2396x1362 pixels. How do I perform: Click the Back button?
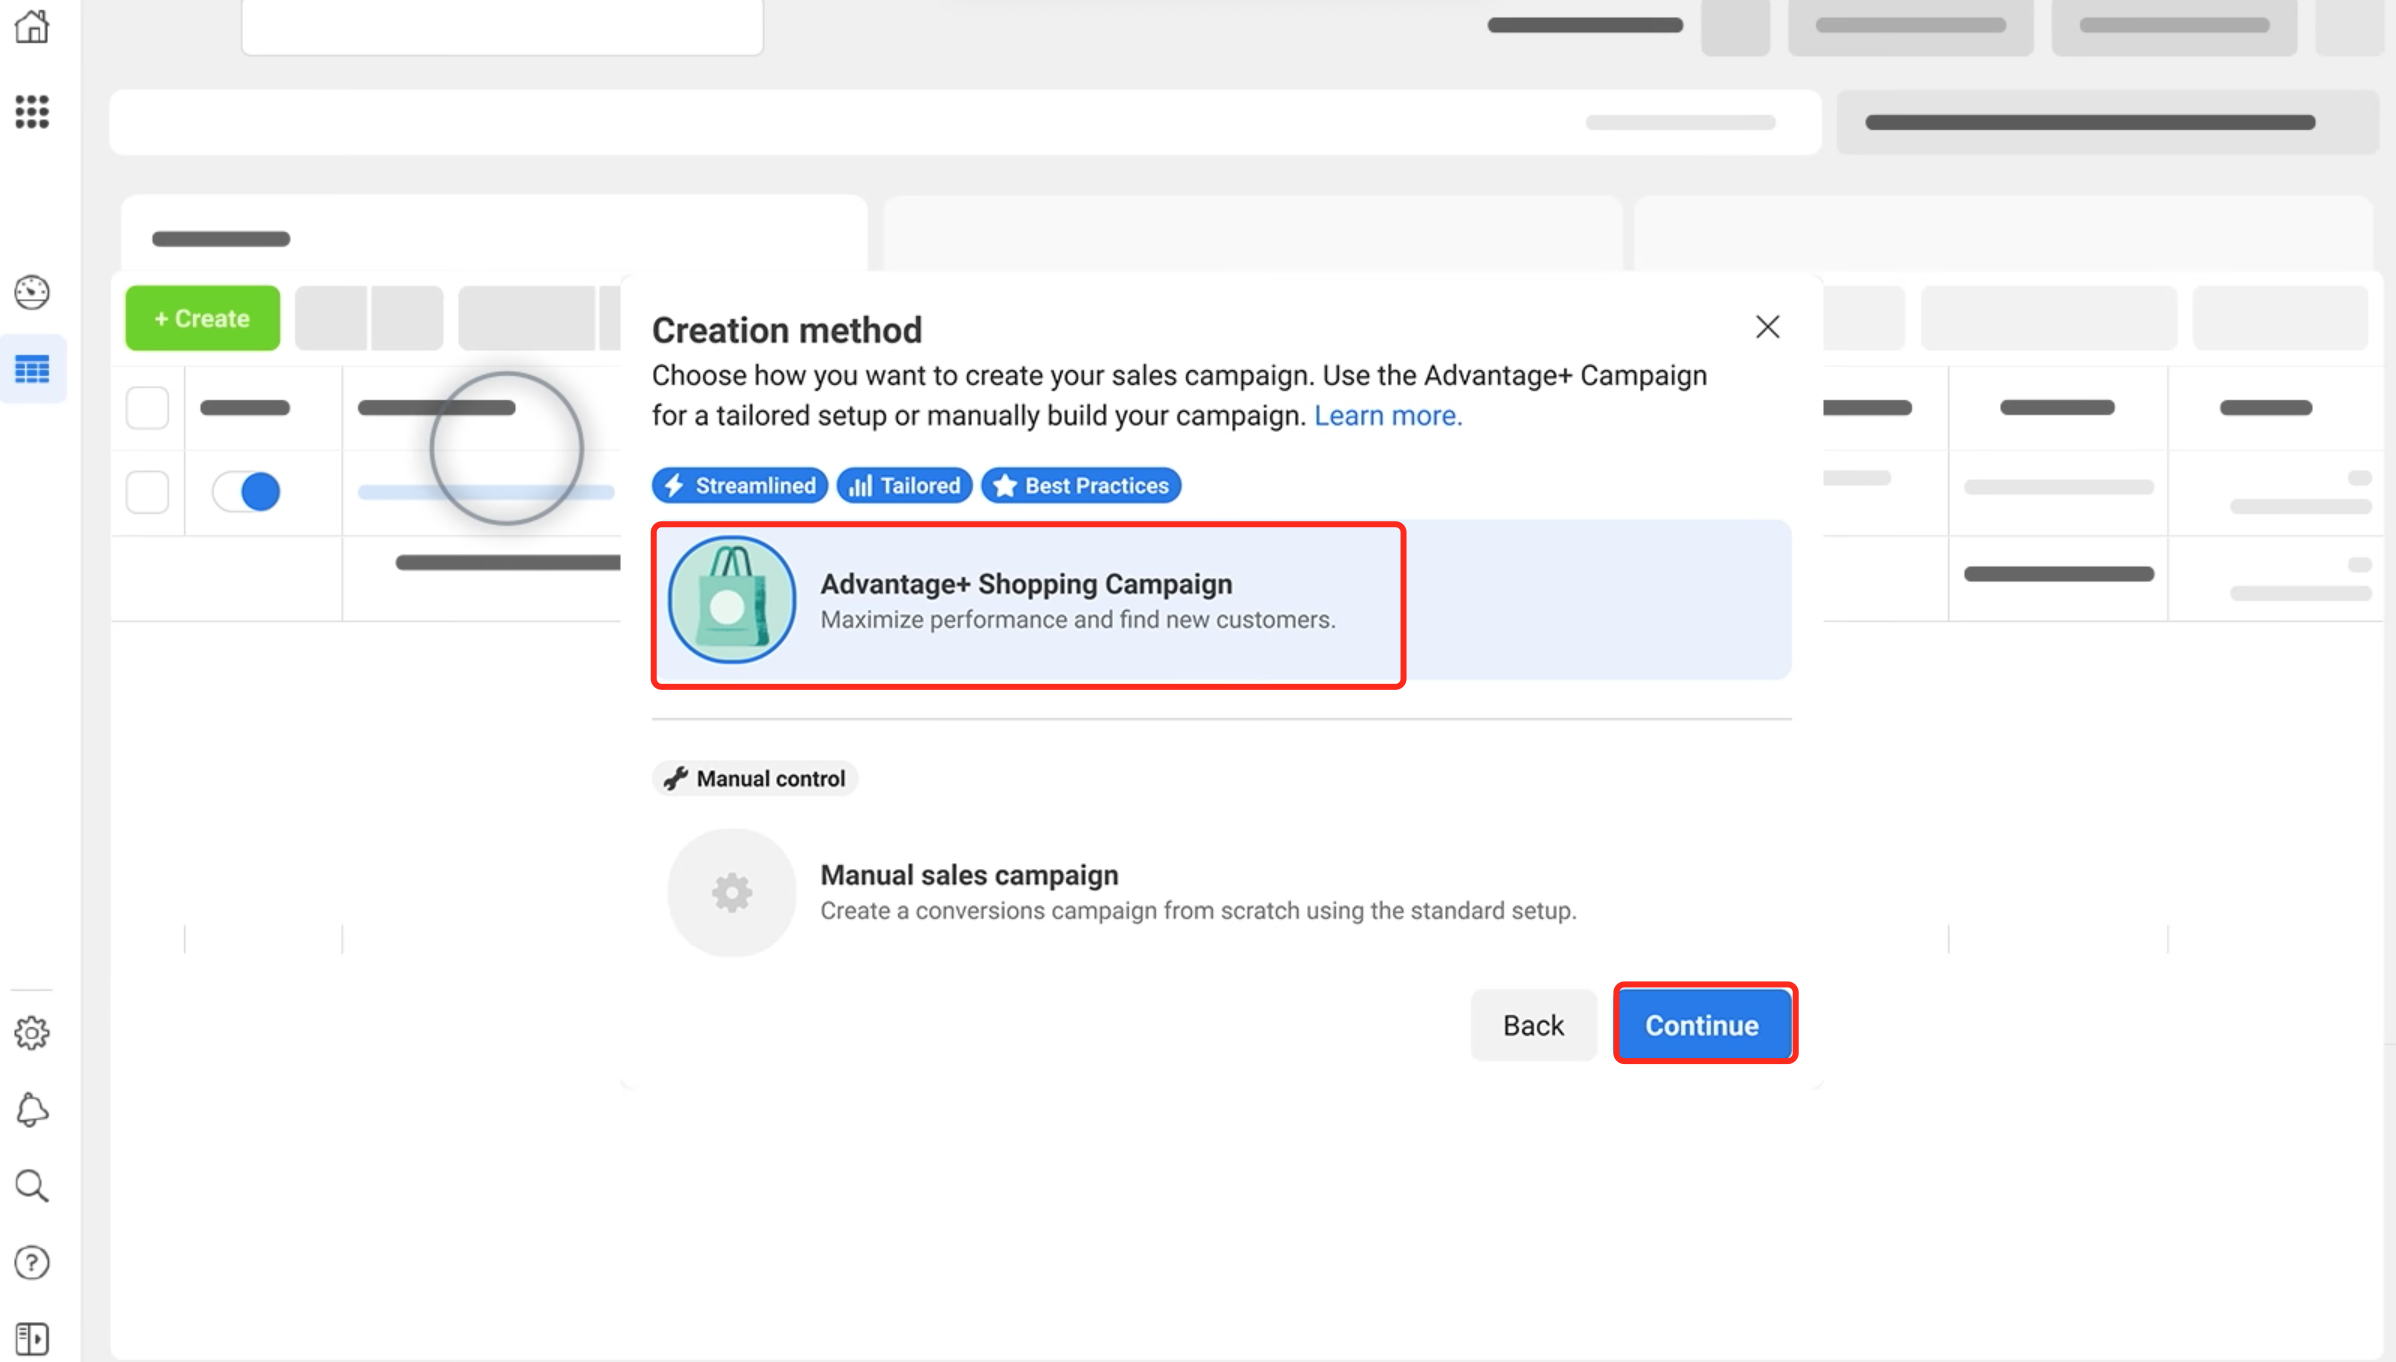pos(1533,1025)
